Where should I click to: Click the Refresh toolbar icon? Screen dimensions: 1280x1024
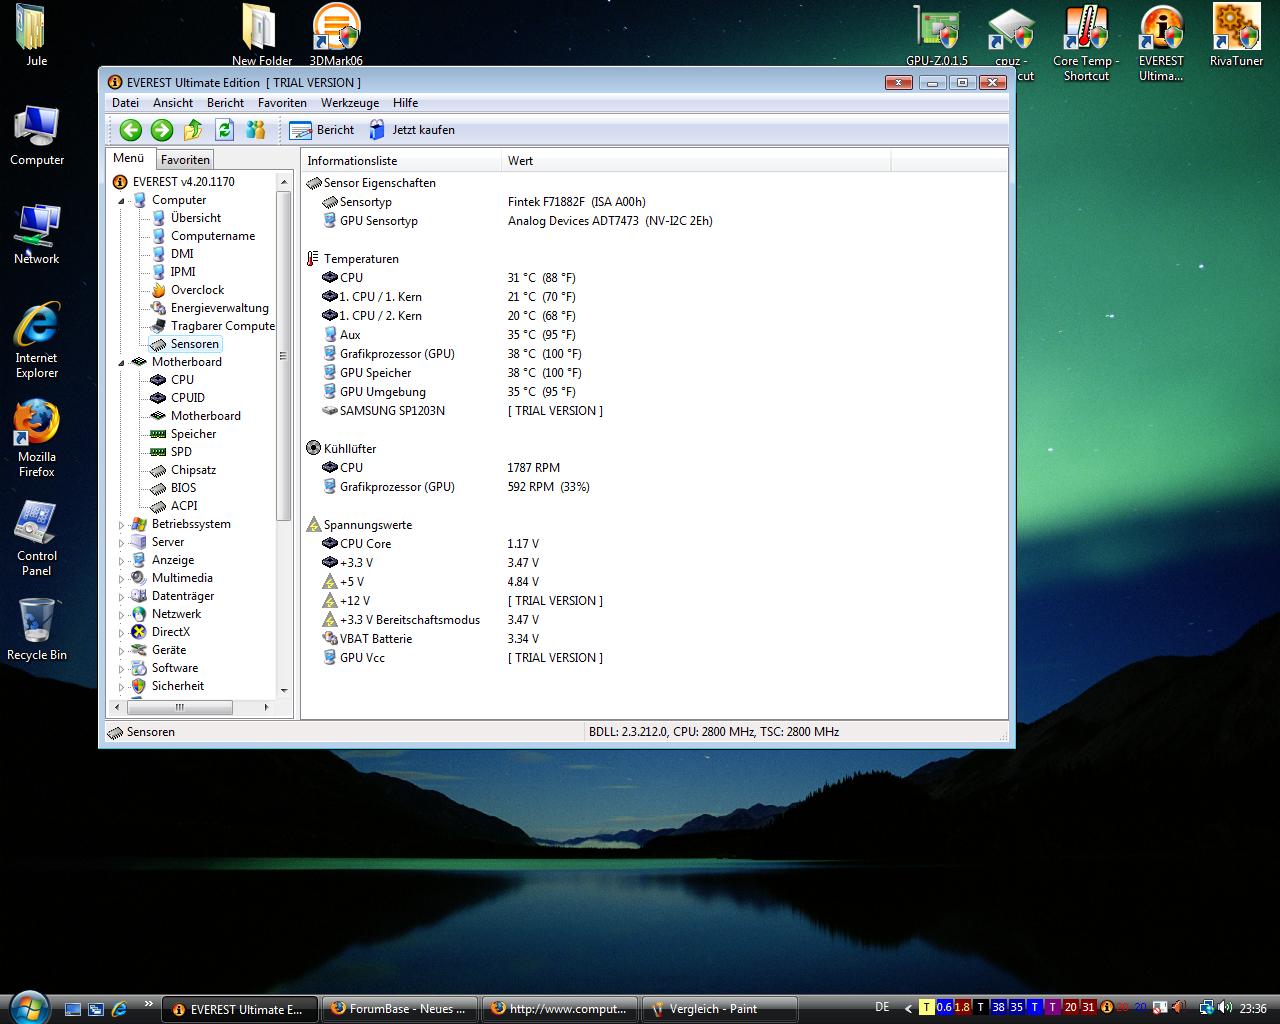(x=225, y=130)
